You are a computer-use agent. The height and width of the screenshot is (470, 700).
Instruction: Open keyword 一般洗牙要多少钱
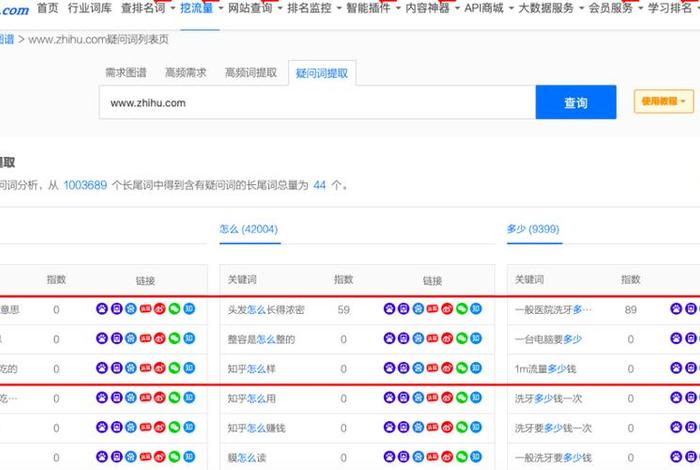[553, 458]
